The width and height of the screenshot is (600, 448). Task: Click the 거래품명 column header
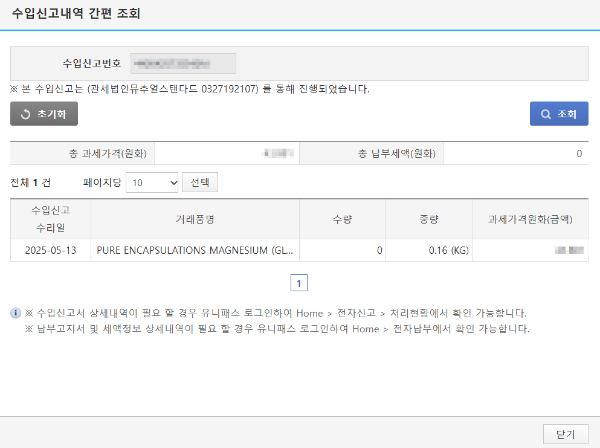click(x=195, y=219)
